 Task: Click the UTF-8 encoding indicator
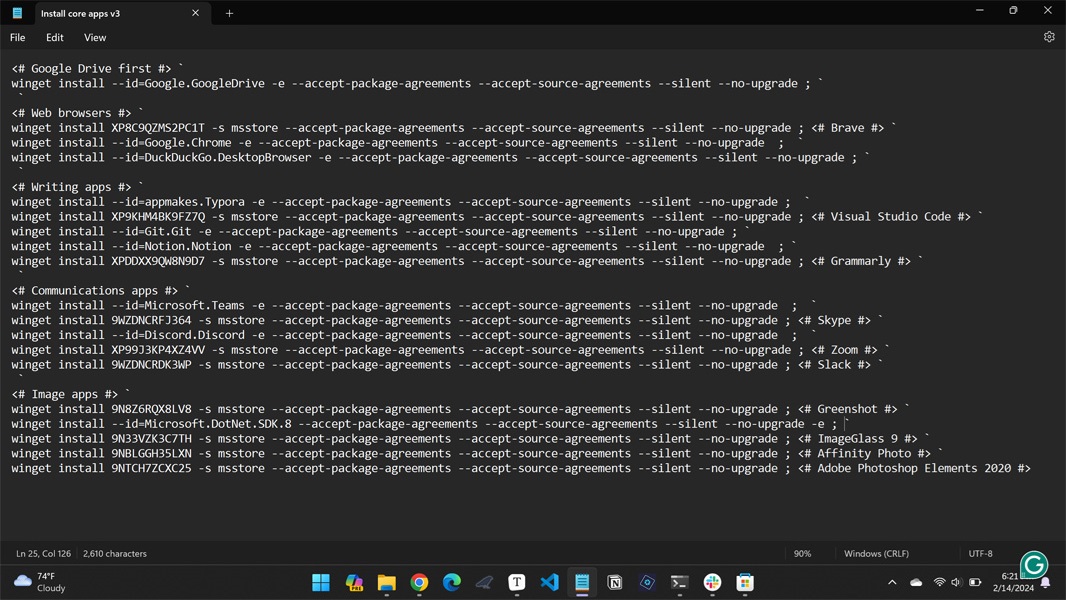coord(980,553)
